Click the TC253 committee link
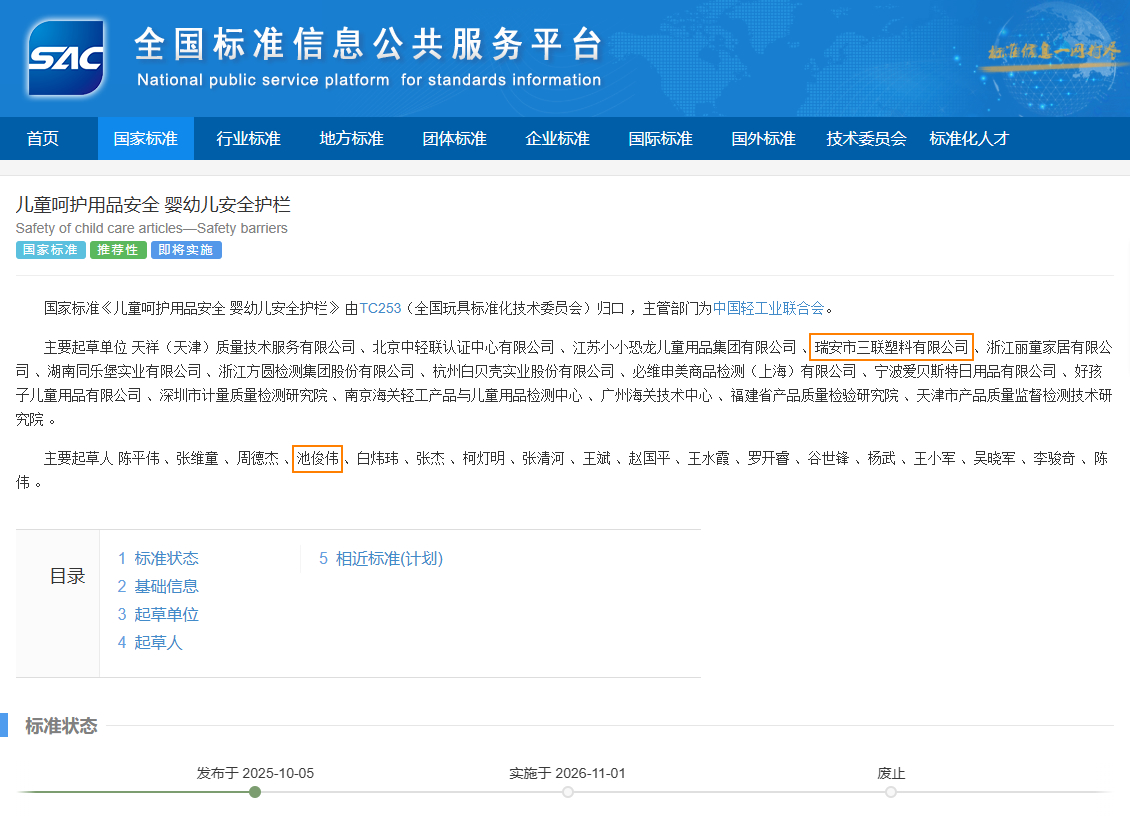Viewport: 1130px width, 820px height. (x=380, y=308)
